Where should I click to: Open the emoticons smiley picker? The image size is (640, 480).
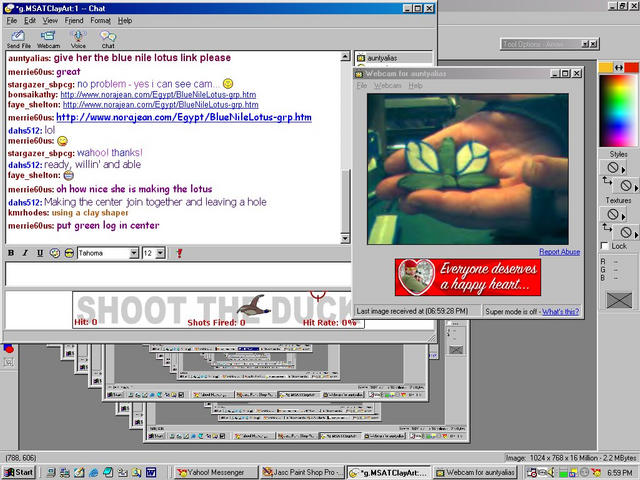(69, 253)
